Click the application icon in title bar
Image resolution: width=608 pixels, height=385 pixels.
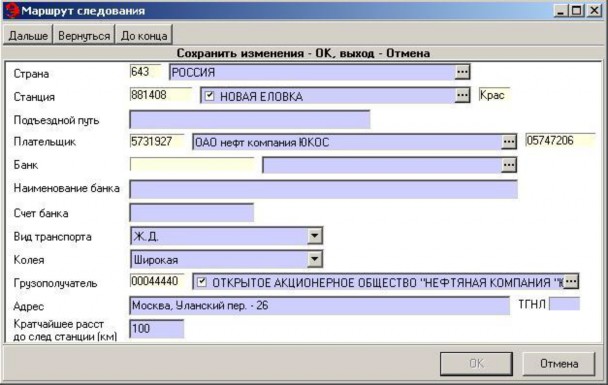pyautogui.click(x=12, y=10)
